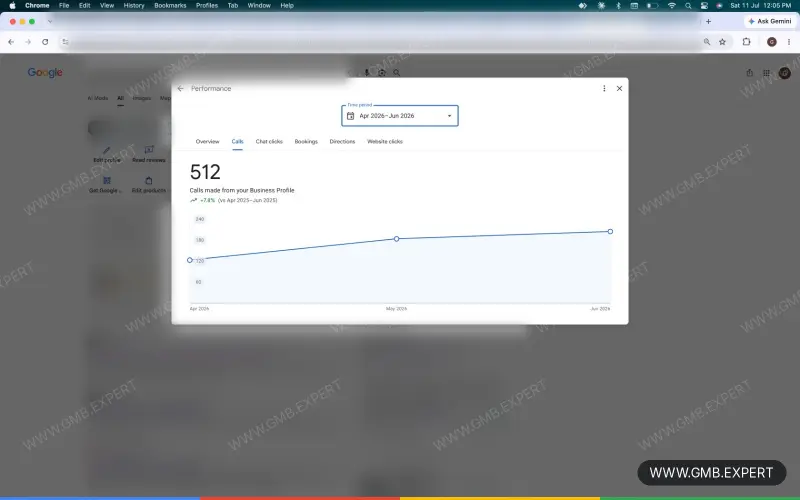Open the Help menu
The height and width of the screenshot is (500, 800).
(x=287, y=6)
